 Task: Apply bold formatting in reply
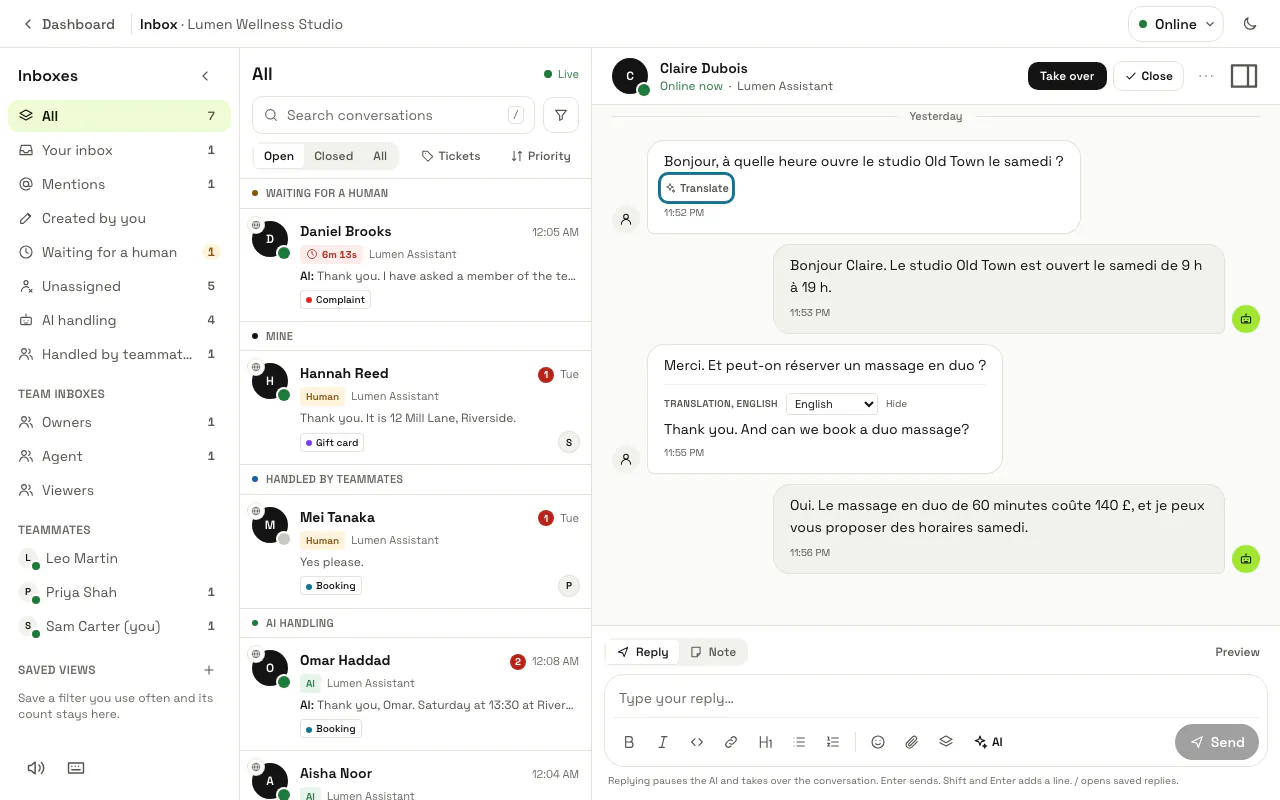coord(629,742)
